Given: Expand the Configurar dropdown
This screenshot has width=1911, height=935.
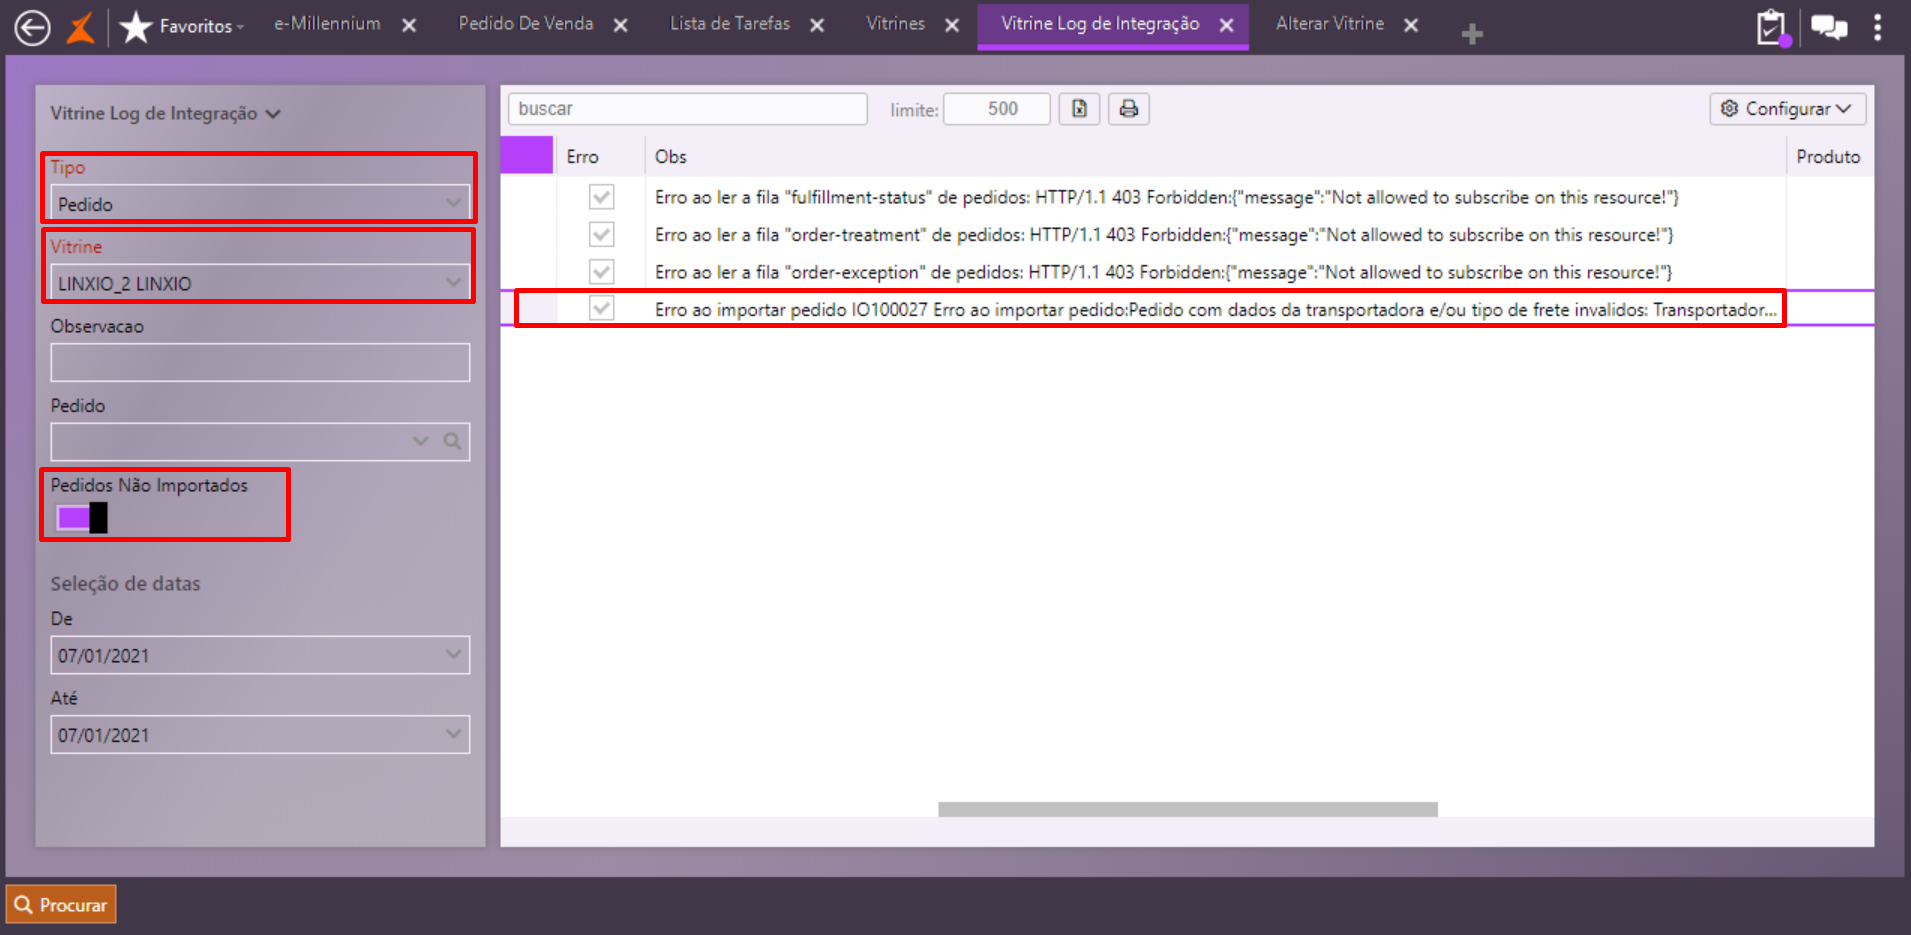Looking at the screenshot, I should 1788,109.
